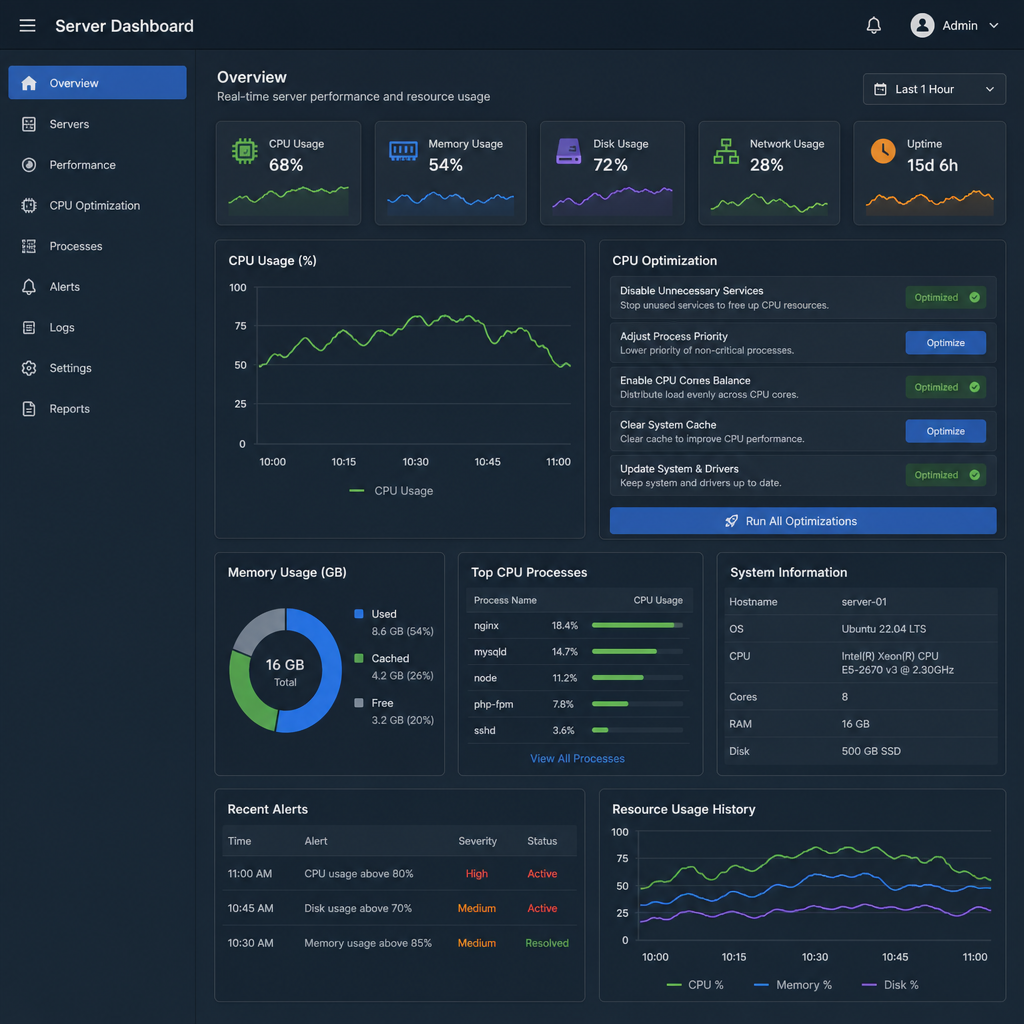Click the Performance gauge icon in sidebar
Viewport: 1024px width, 1024px height.
tap(29, 165)
